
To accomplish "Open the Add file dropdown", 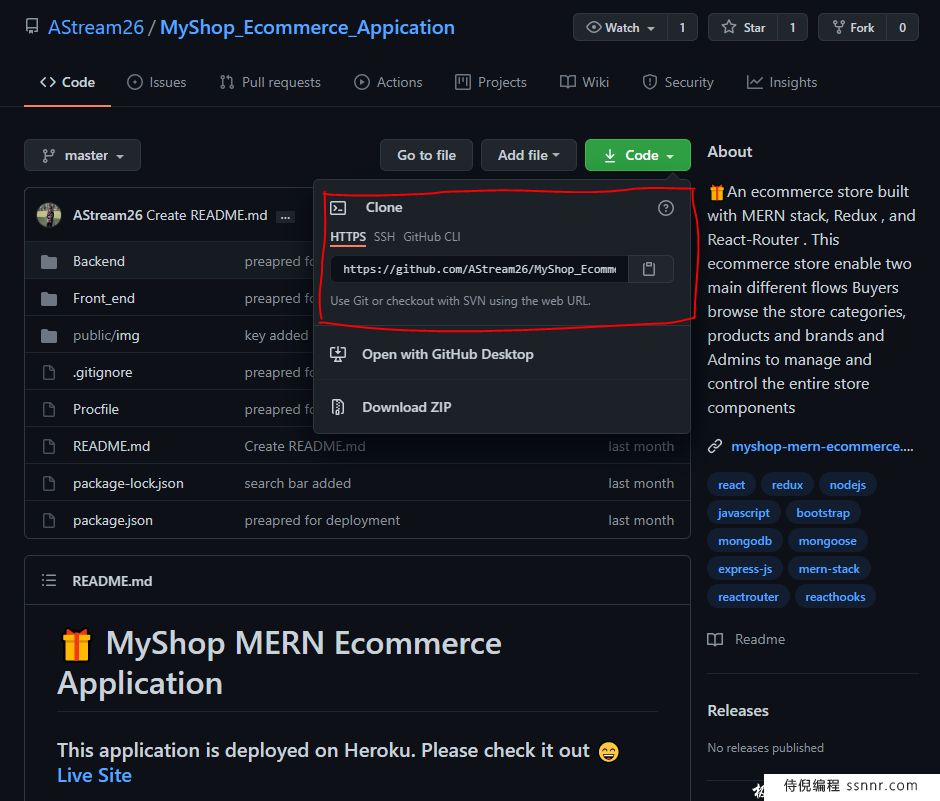I will tap(529, 155).
